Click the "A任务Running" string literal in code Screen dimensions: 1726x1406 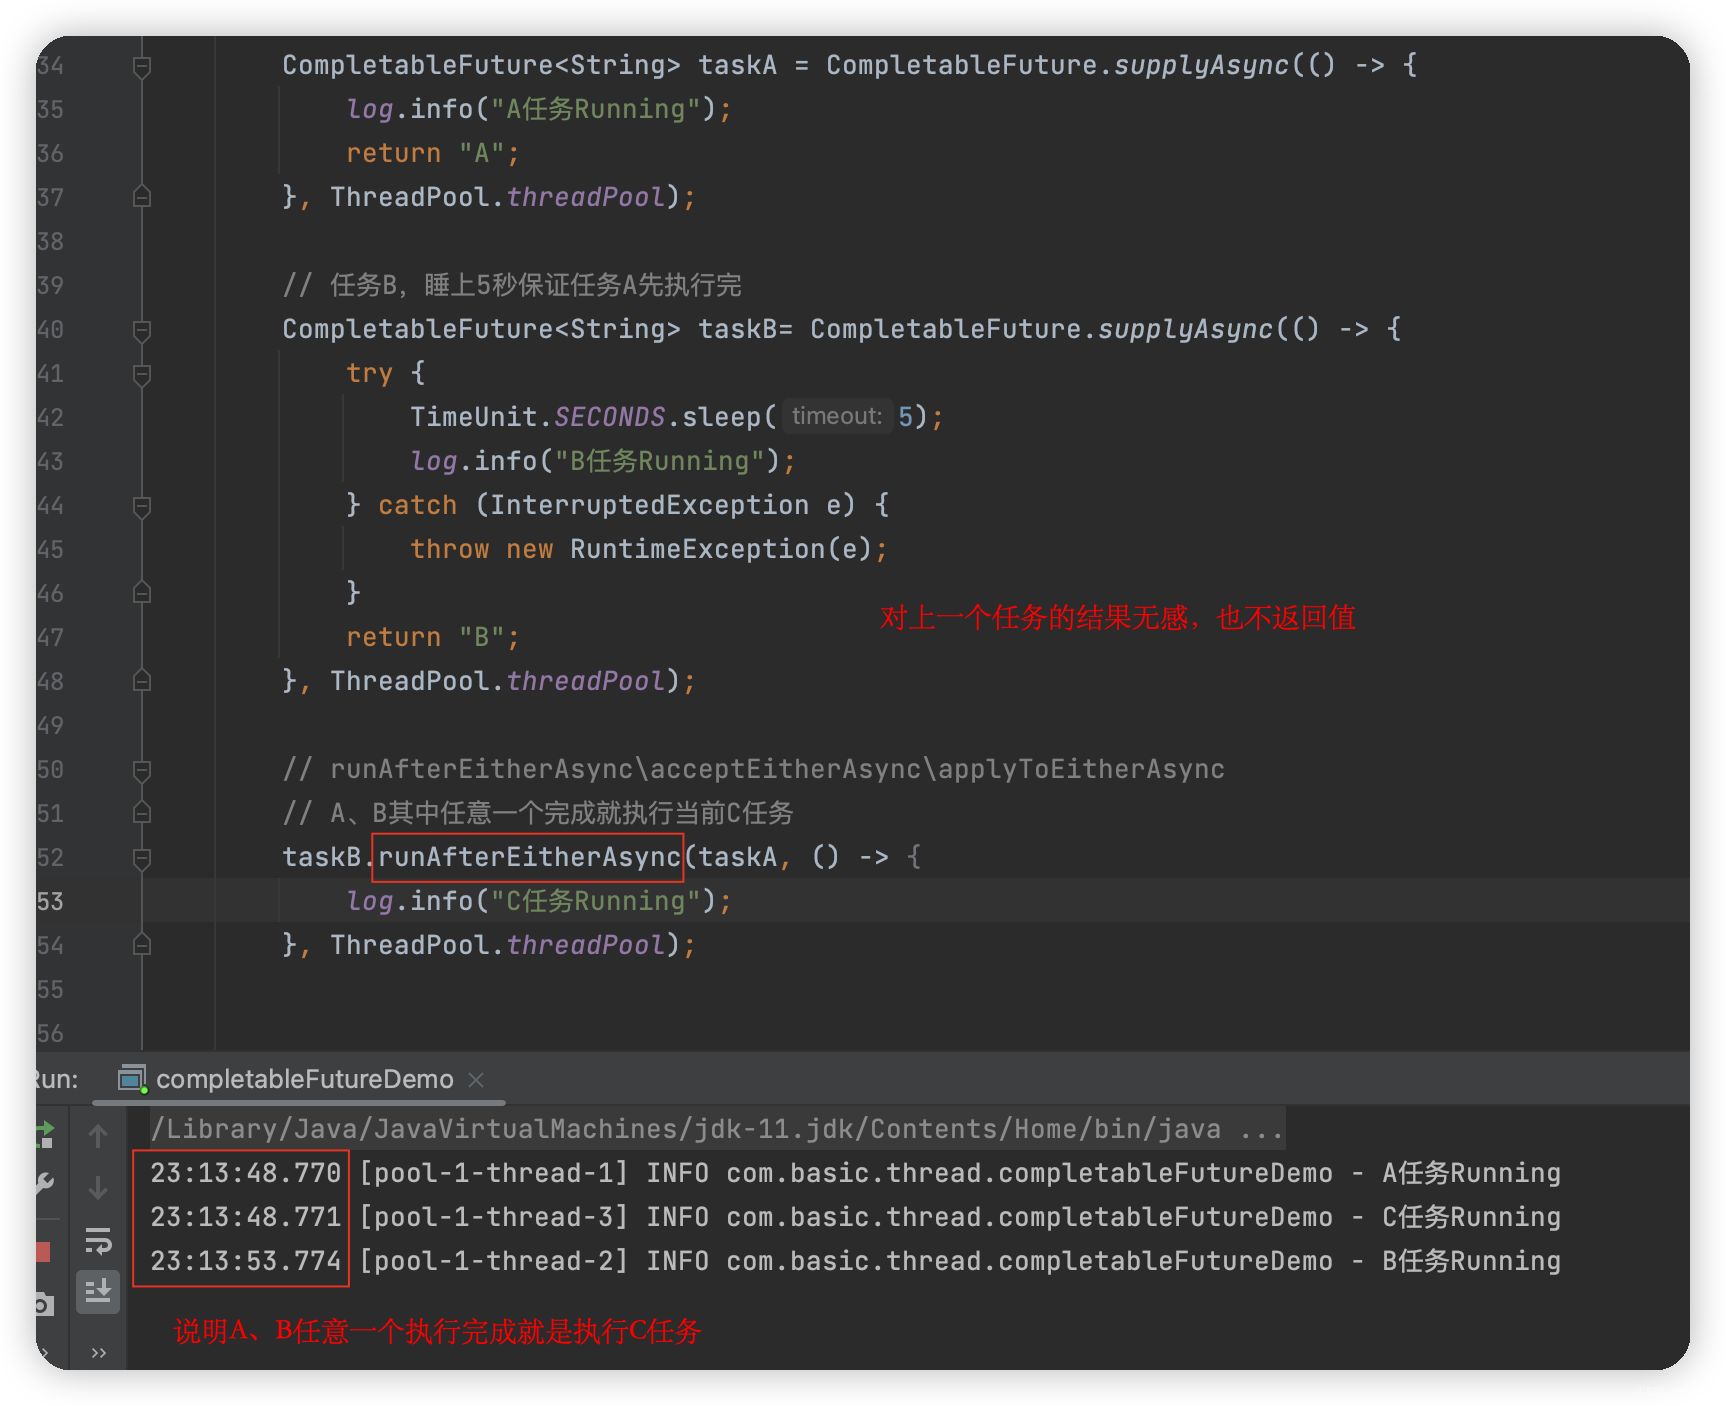click(594, 109)
